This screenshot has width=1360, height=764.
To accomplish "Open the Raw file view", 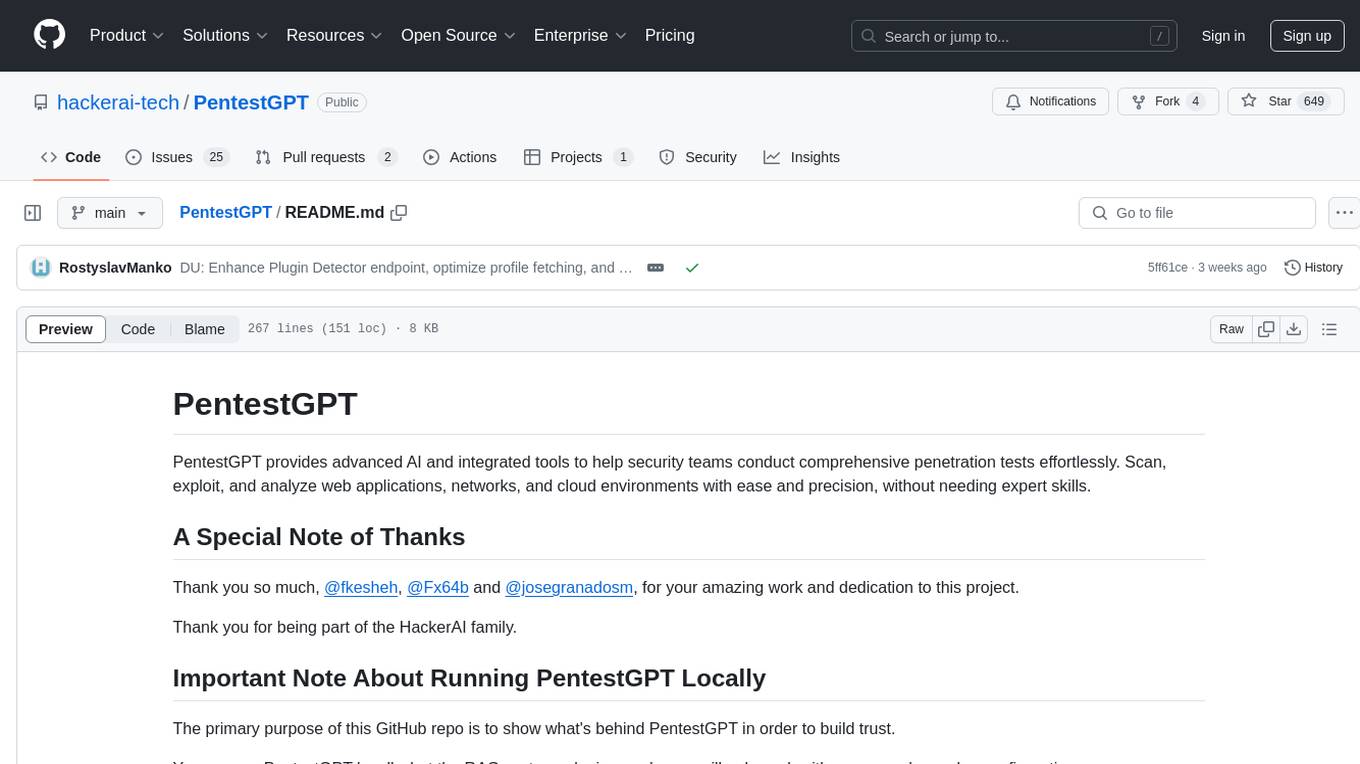I will (1231, 329).
